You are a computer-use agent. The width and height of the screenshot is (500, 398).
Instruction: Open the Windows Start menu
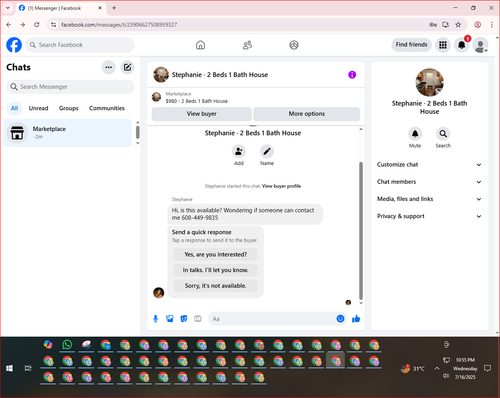point(9,368)
